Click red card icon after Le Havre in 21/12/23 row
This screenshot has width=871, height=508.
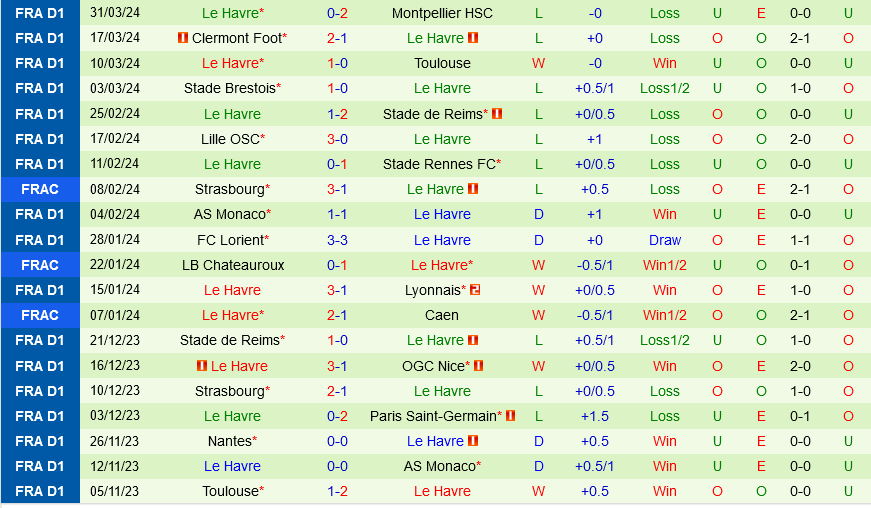pos(473,340)
